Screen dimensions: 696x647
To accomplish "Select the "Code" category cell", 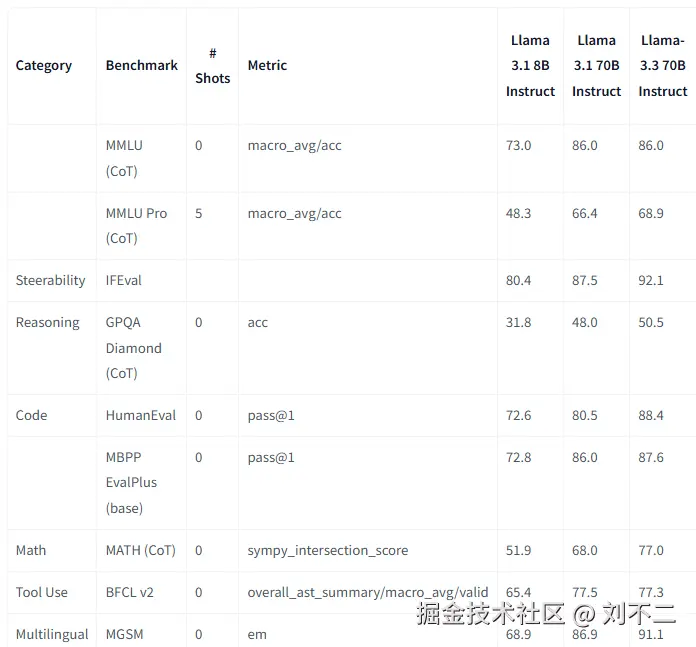I will (x=31, y=415).
